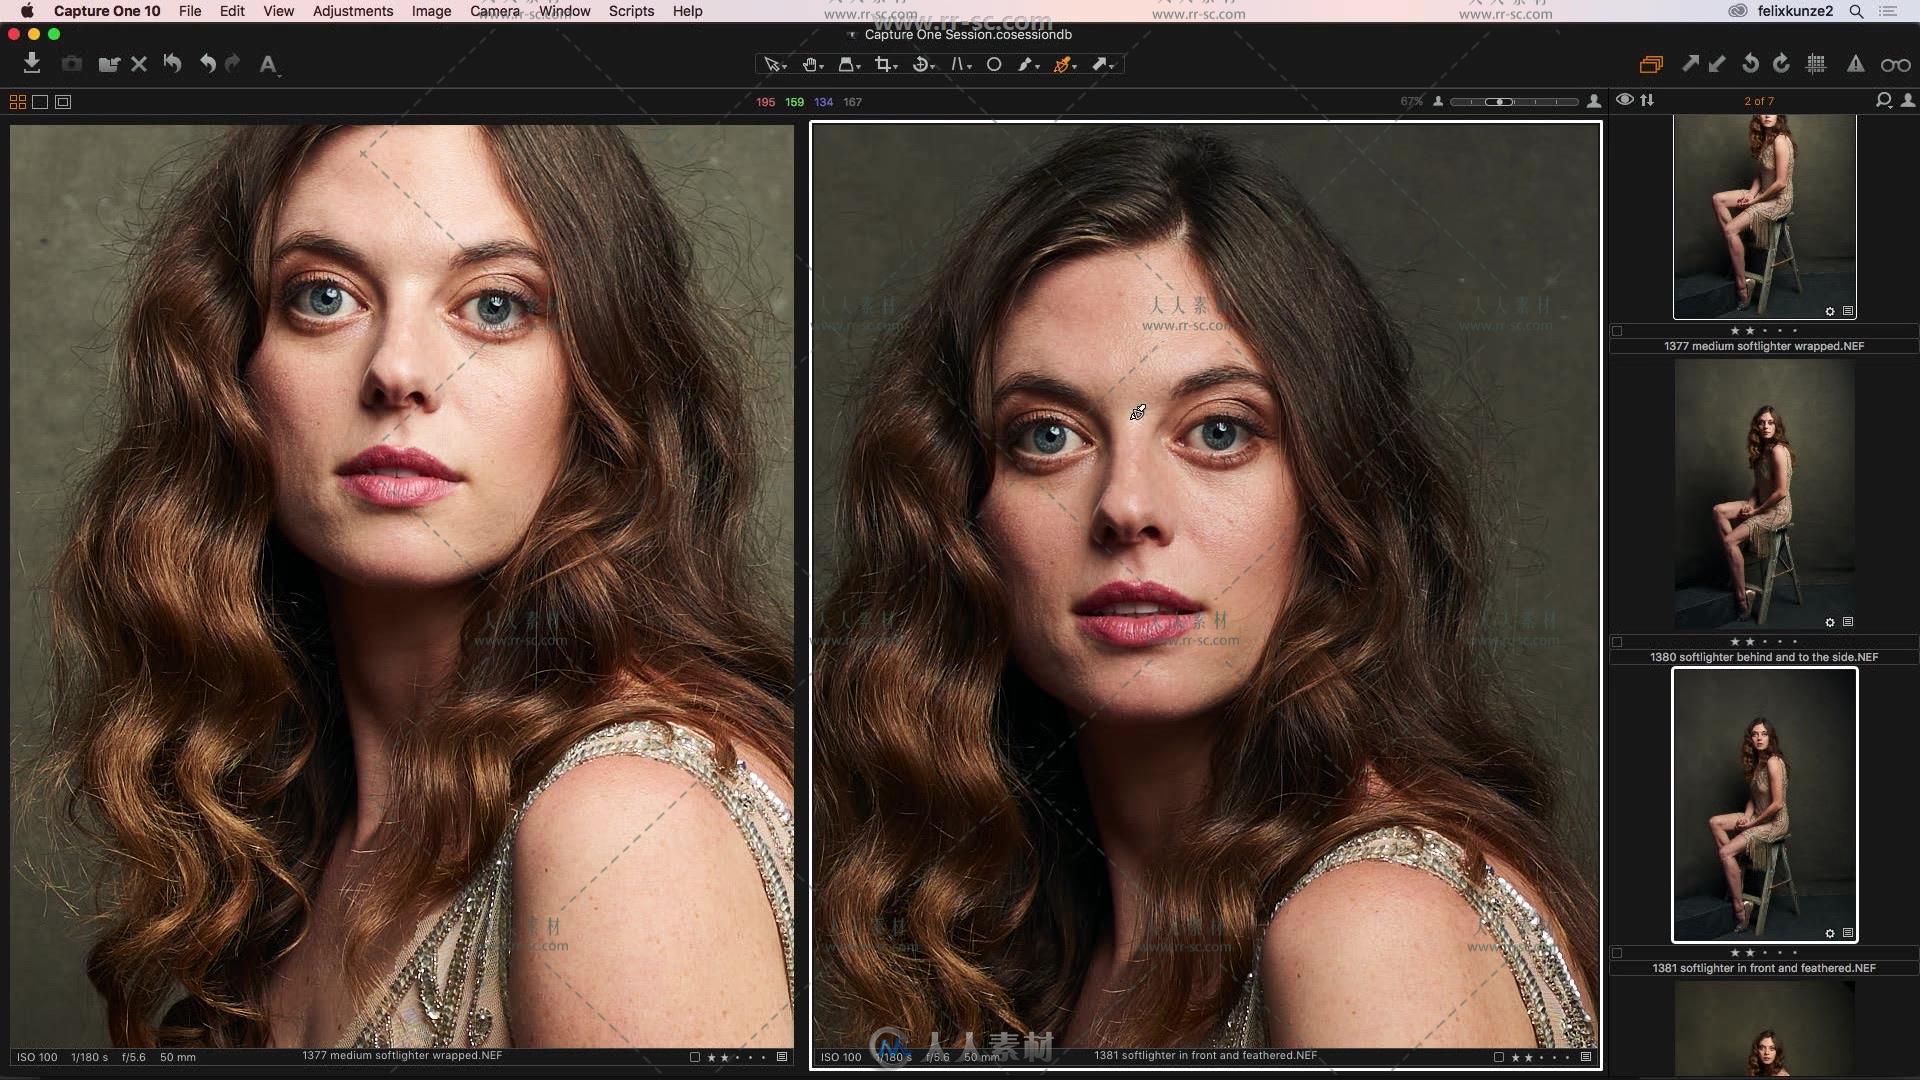The image size is (1920, 1080).
Task: Toggle proof margin framed square icon
Action: pyautogui.click(x=63, y=102)
